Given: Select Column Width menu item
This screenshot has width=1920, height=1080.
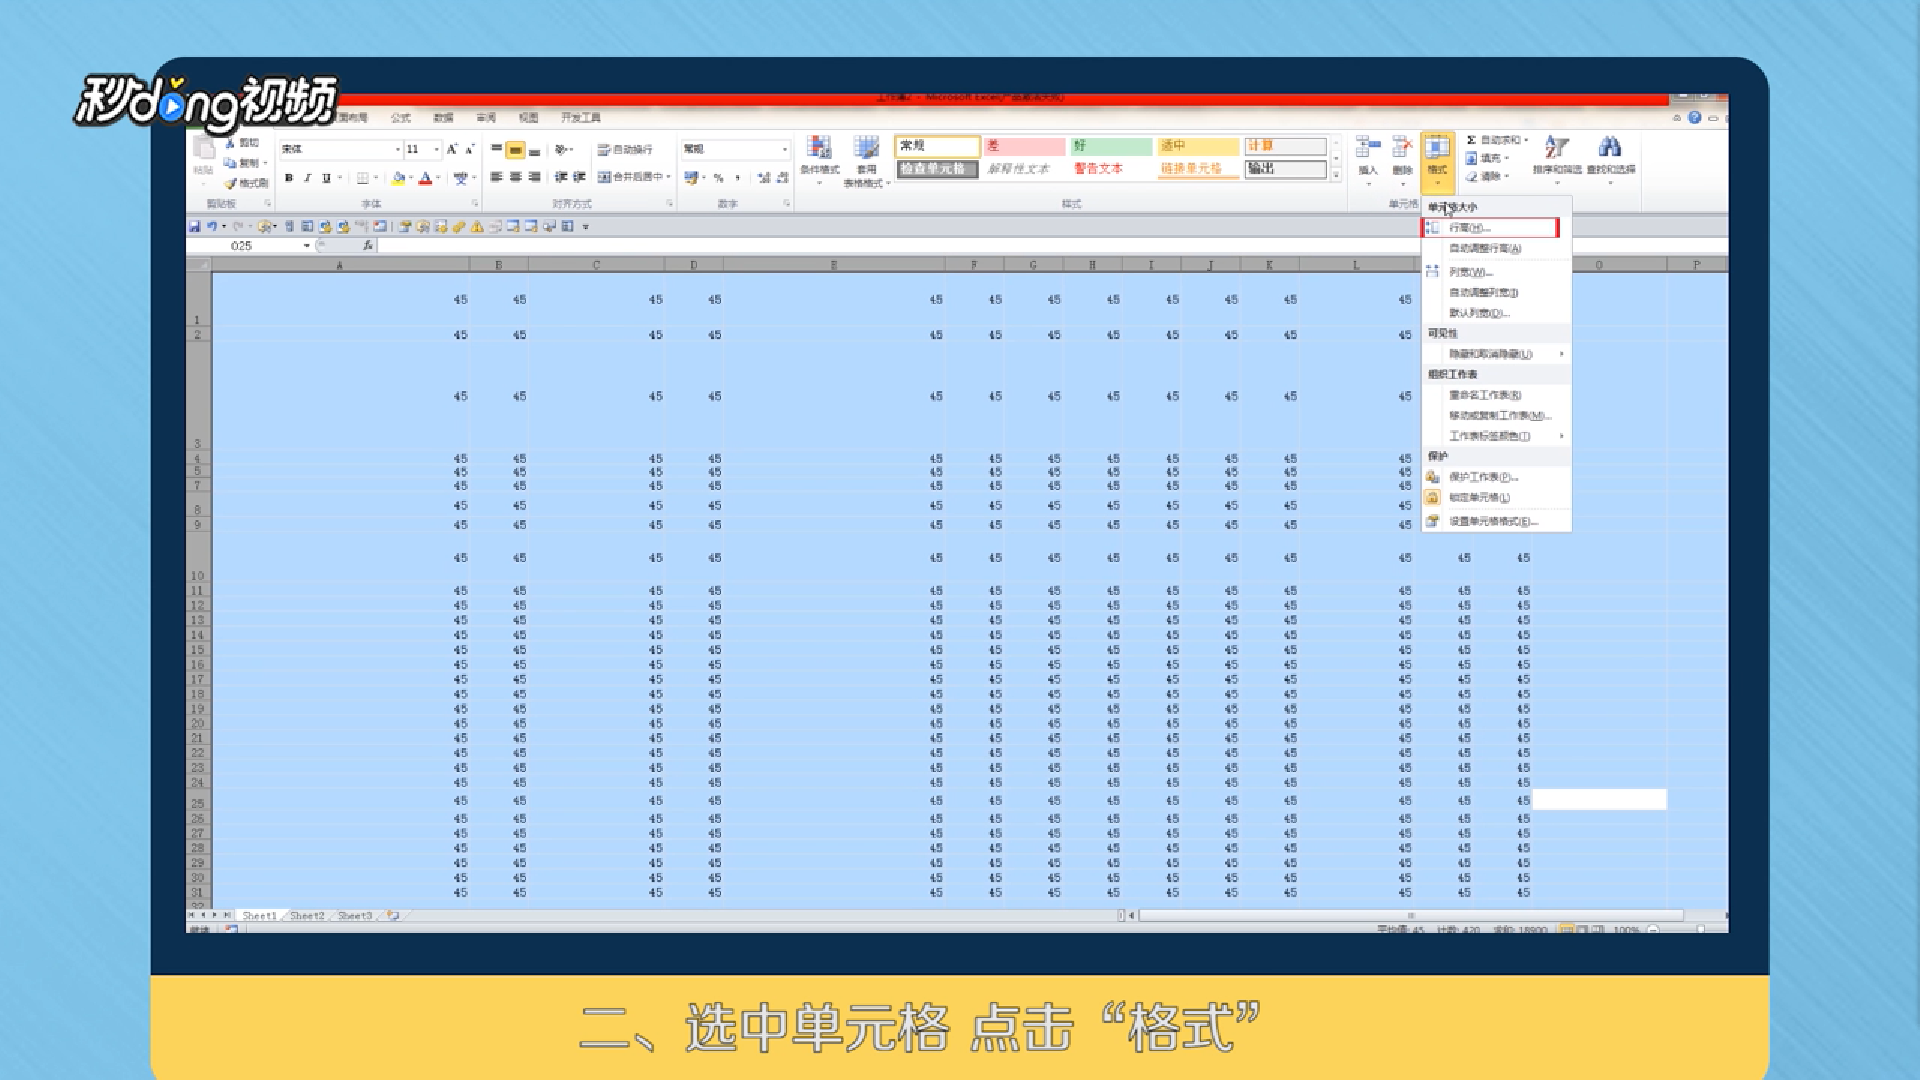Looking at the screenshot, I should [x=1470, y=272].
